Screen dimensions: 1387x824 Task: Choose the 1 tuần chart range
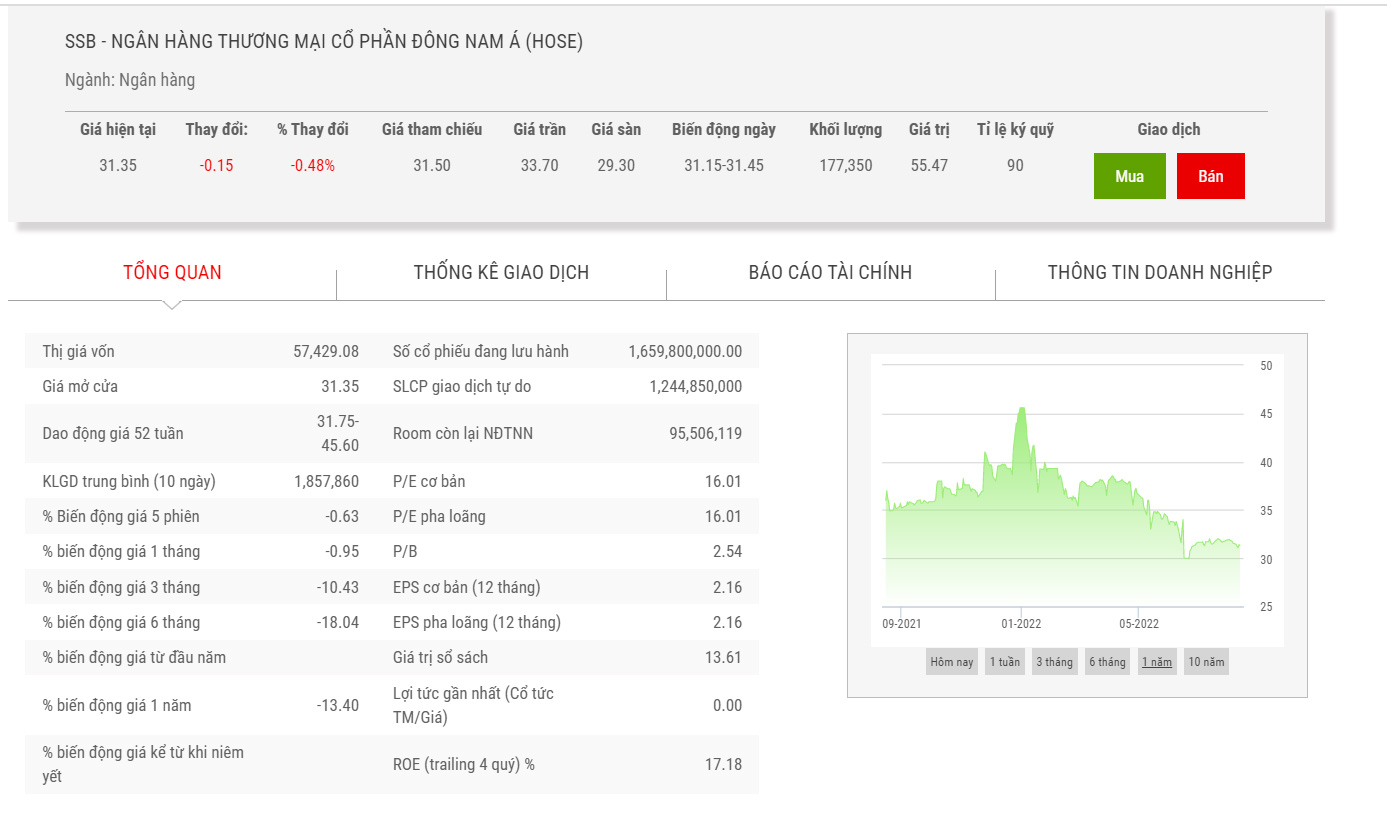pyautogui.click(x=1004, y=662)
